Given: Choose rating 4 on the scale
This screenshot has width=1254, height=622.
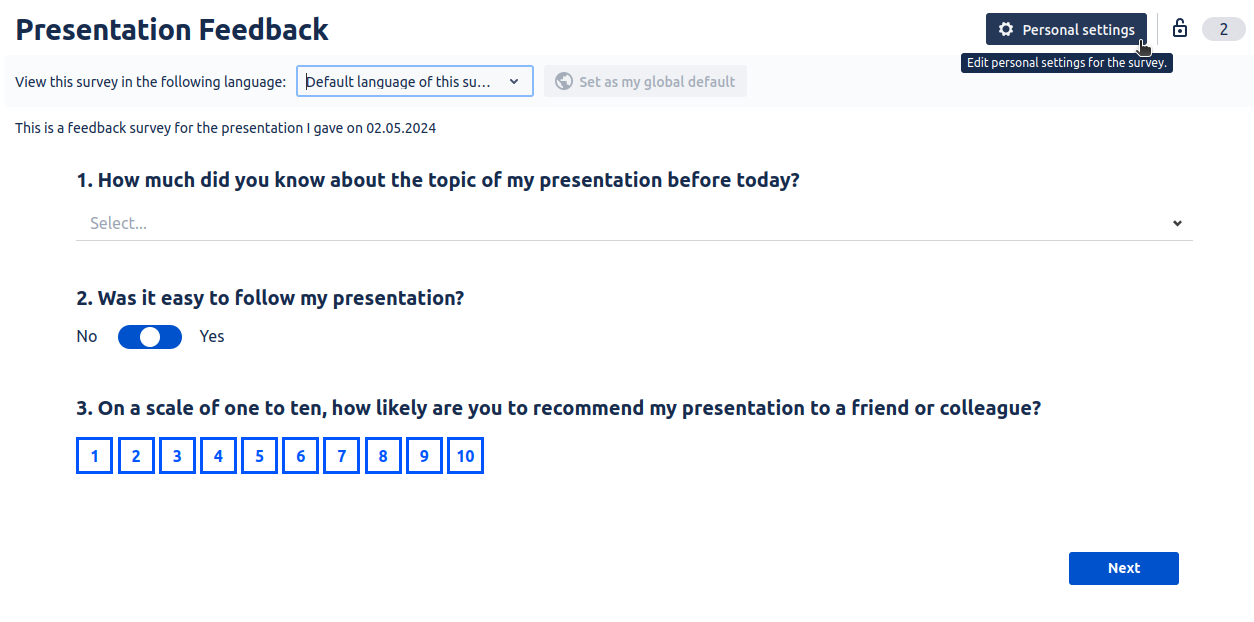Looking at the screenshot, I should point(218,457).
